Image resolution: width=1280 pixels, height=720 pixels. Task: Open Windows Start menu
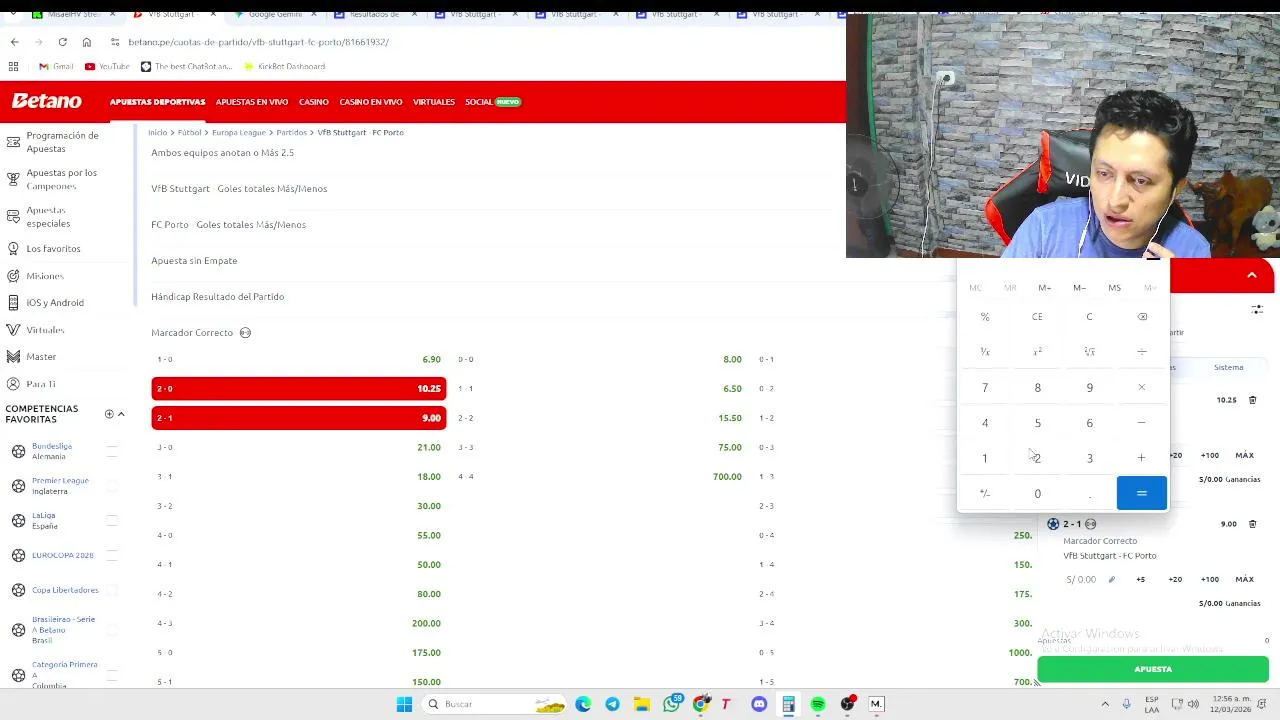(x=404, y=704)
